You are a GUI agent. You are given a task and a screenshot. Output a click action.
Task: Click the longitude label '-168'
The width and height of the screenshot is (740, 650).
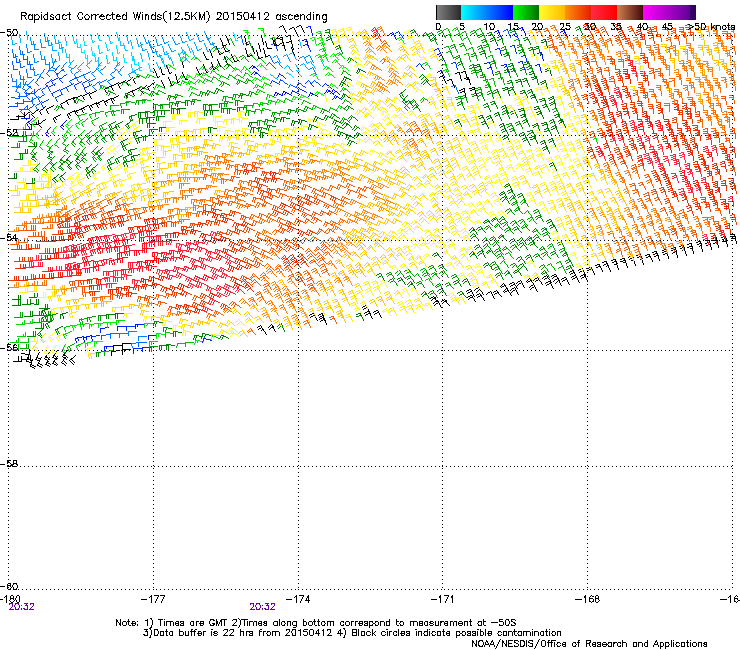[588, 599]
